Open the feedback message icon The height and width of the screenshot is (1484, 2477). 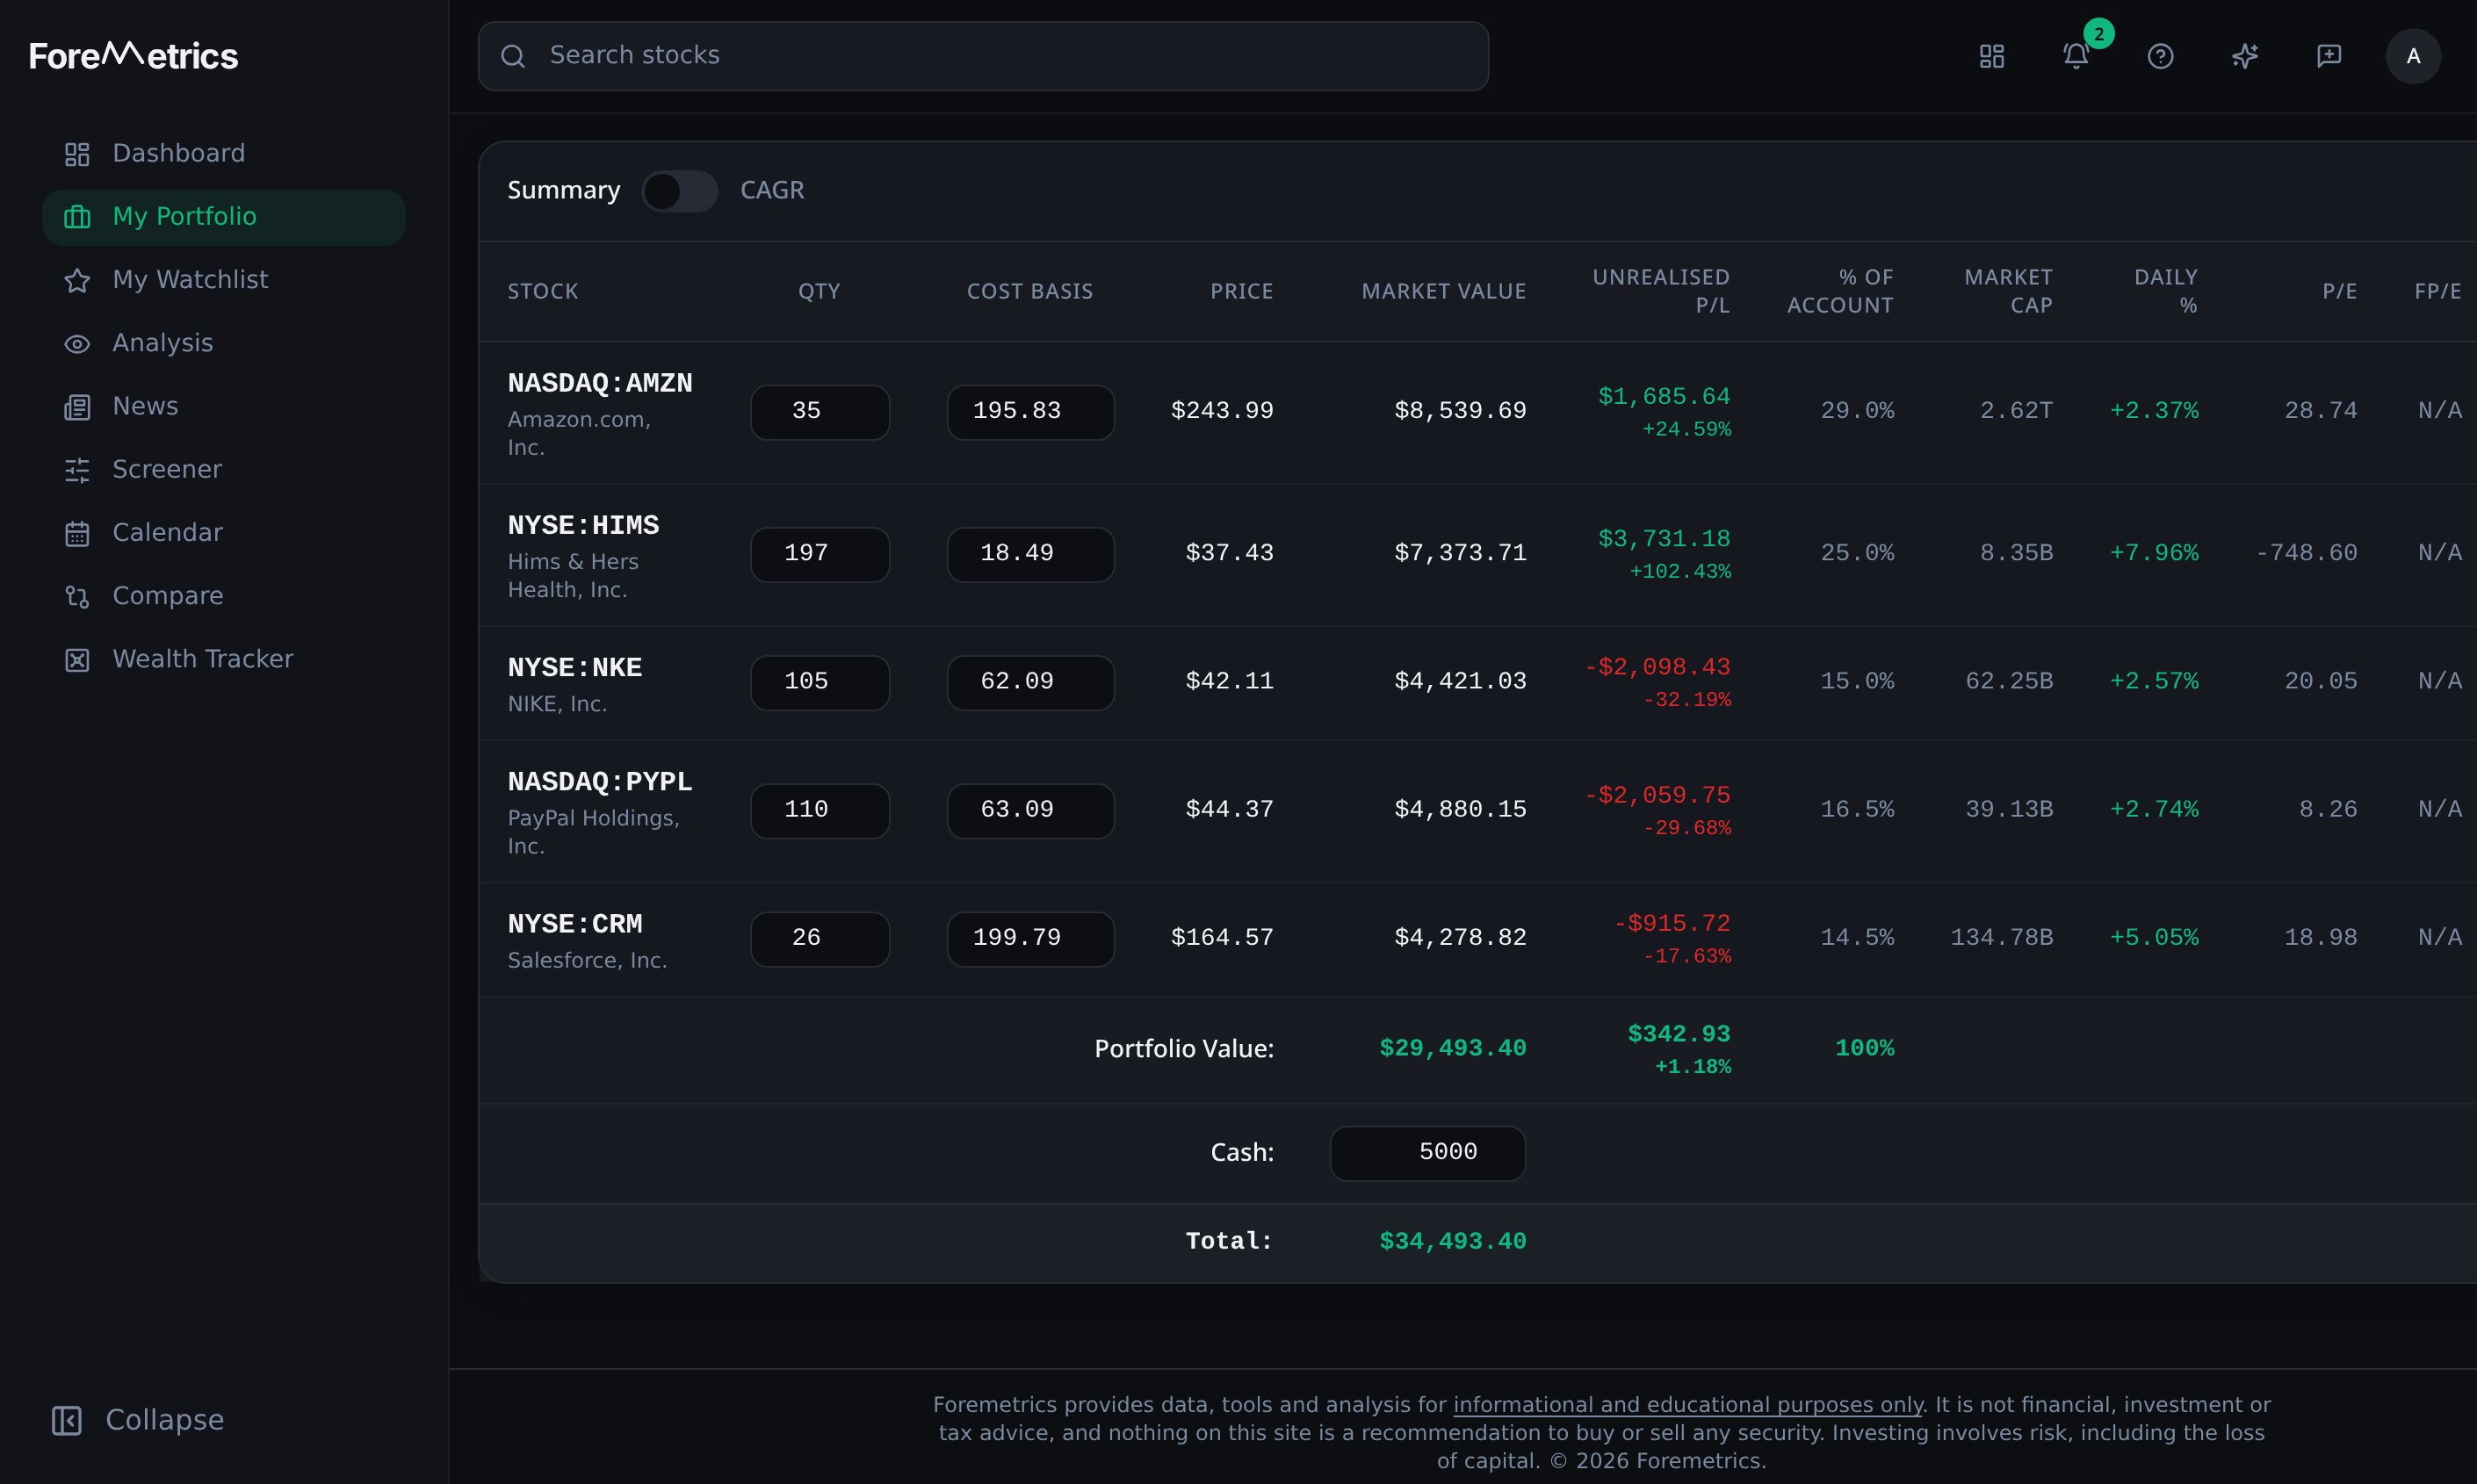pos(2329,56)
